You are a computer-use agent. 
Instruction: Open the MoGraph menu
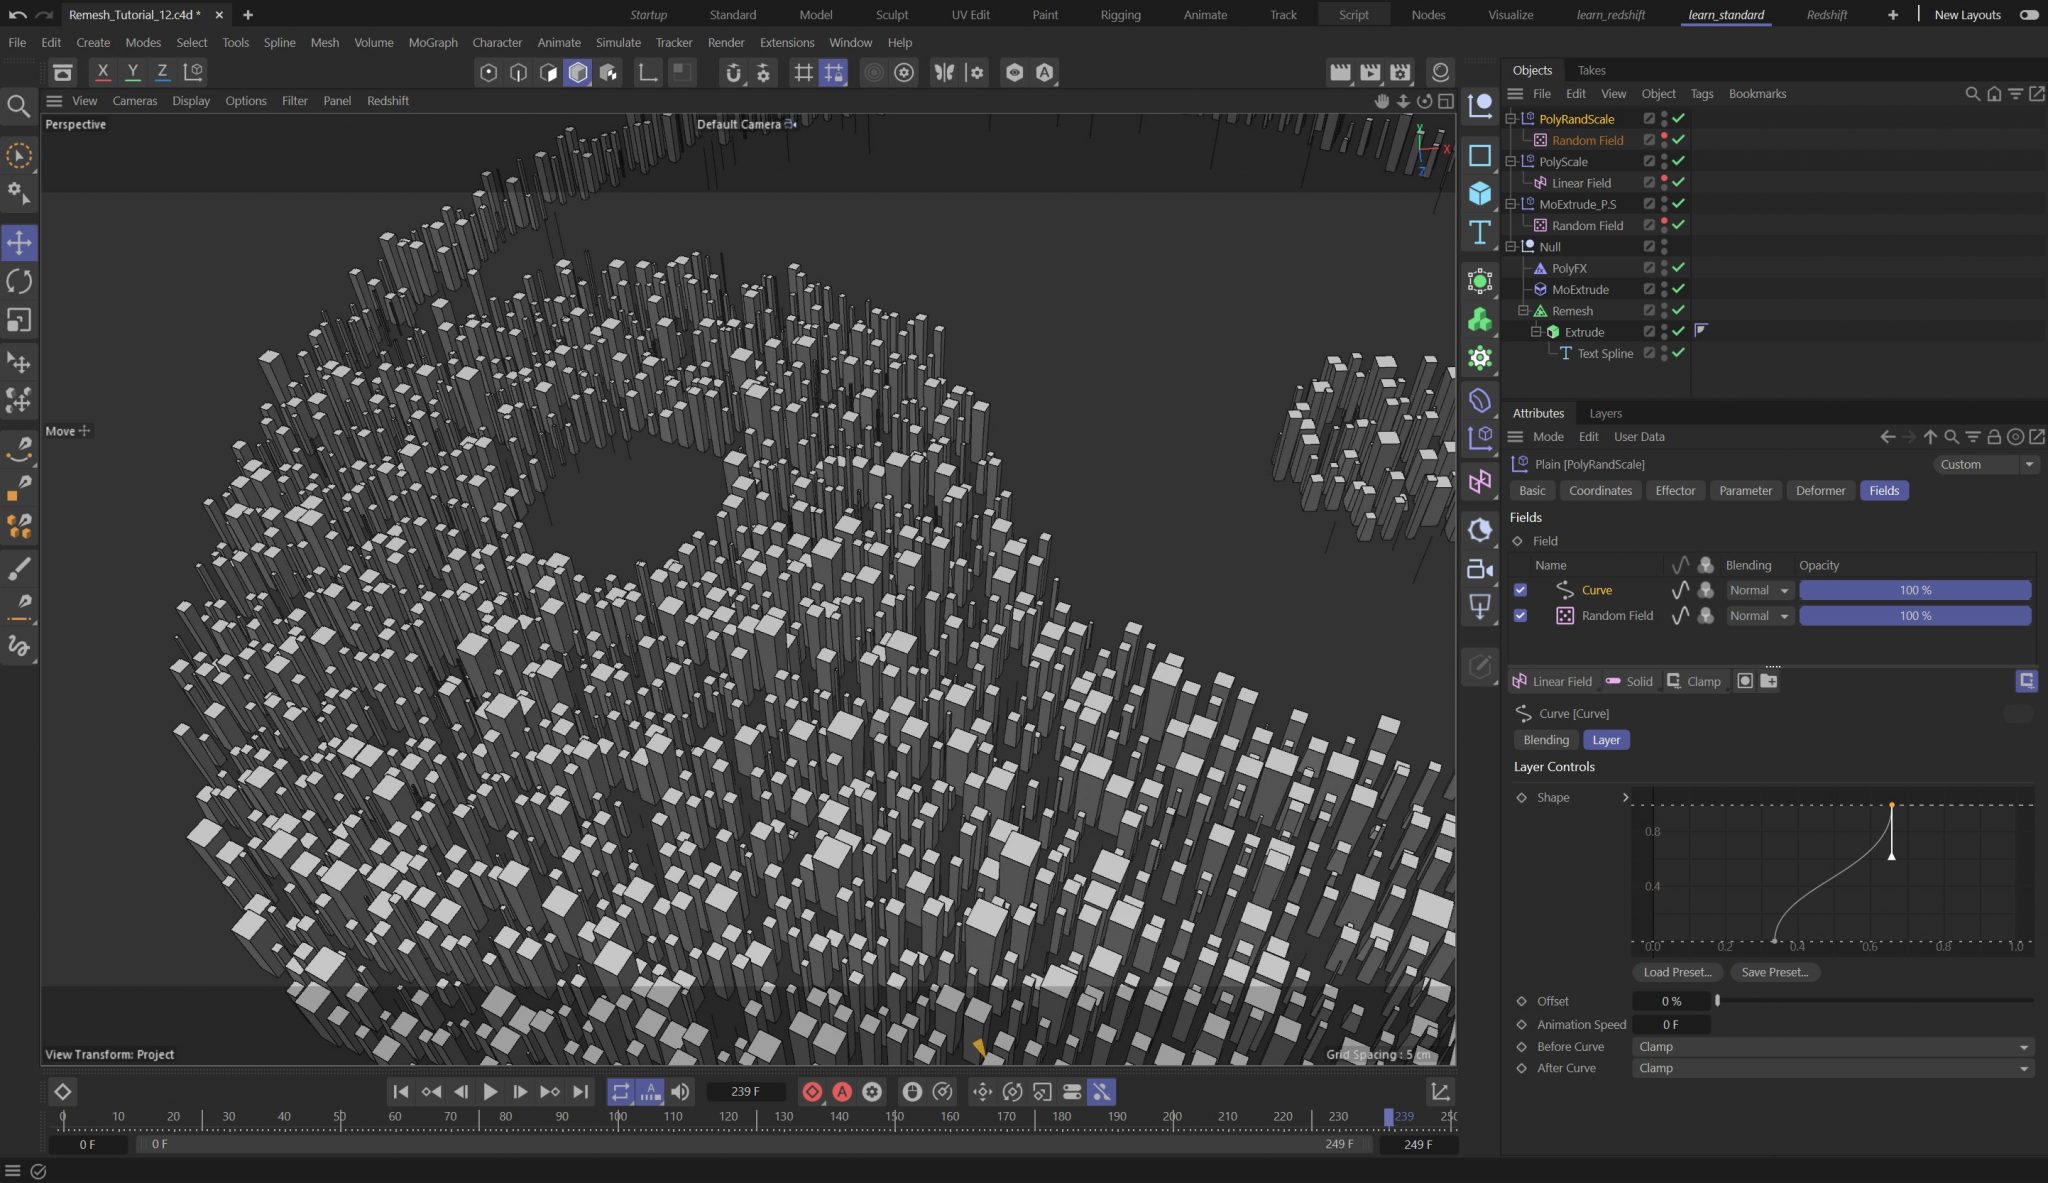coord(433,42)
